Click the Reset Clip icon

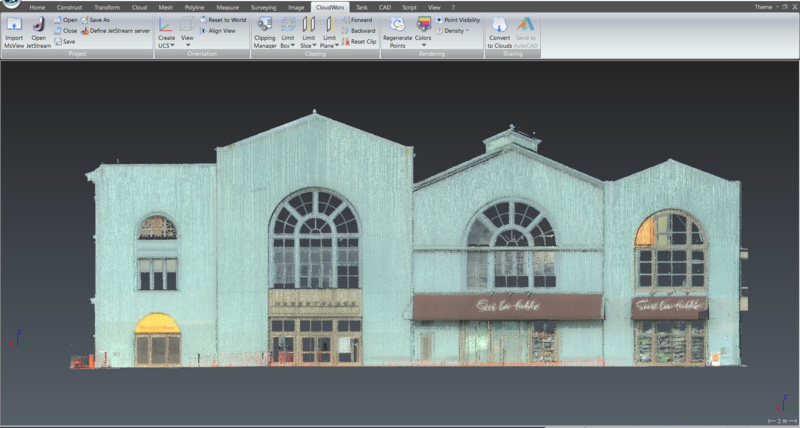pyautogui.click(x=358, y=42)
